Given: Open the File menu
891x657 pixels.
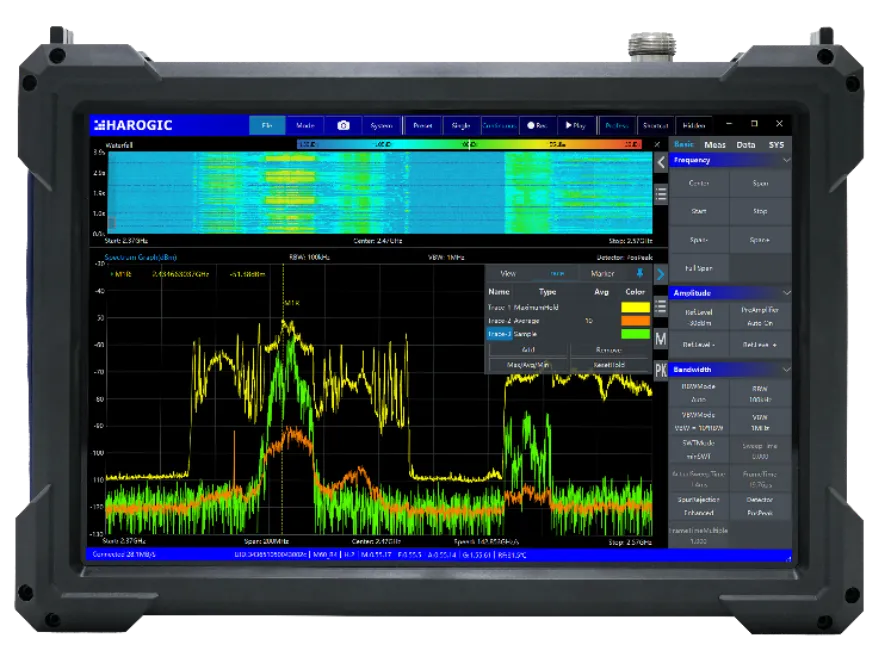Looking at the screenshot, I should [267, 126].
